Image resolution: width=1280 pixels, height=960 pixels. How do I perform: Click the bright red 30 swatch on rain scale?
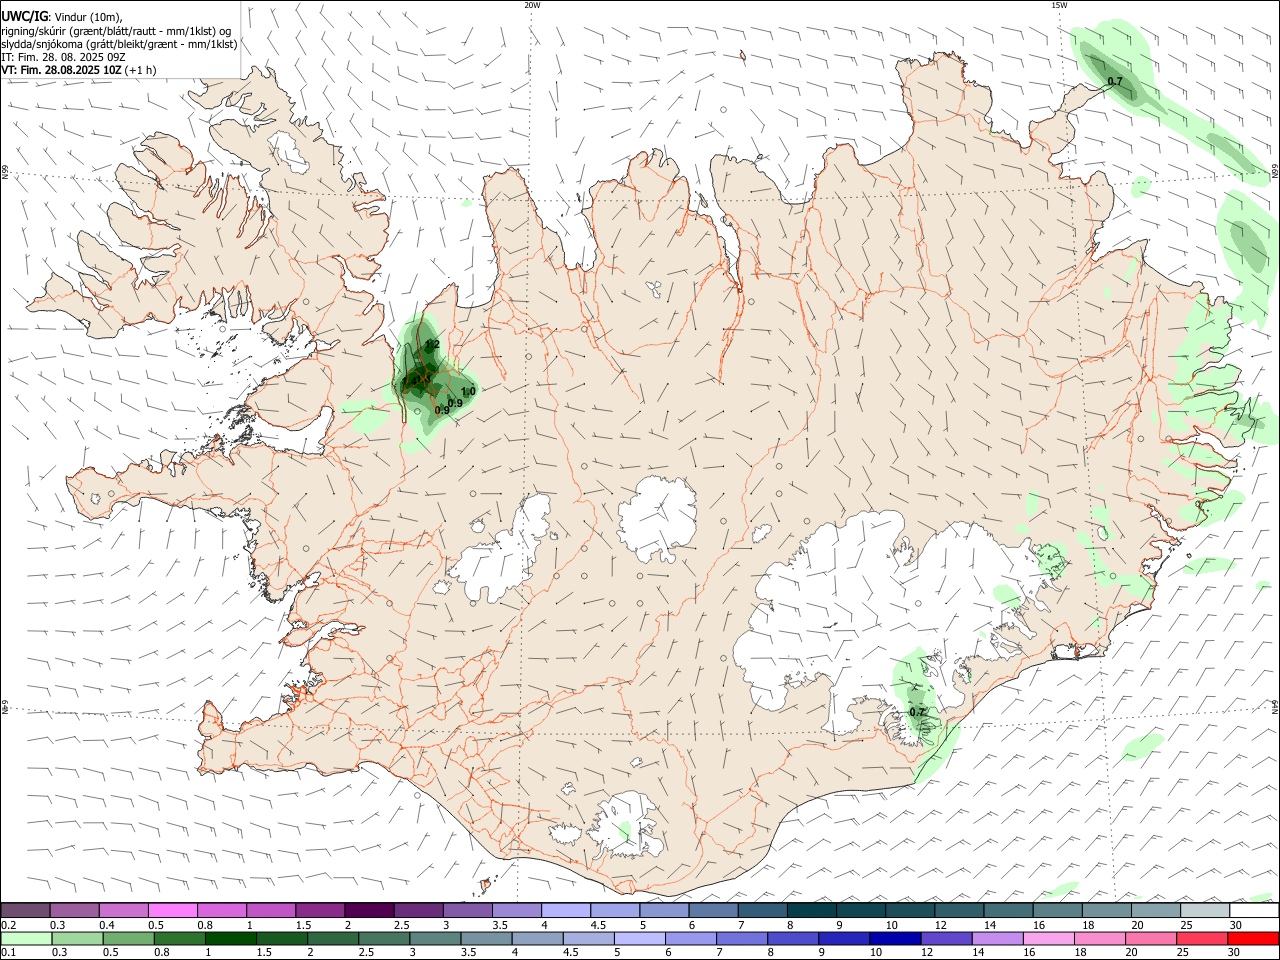tap(1253, 938)
